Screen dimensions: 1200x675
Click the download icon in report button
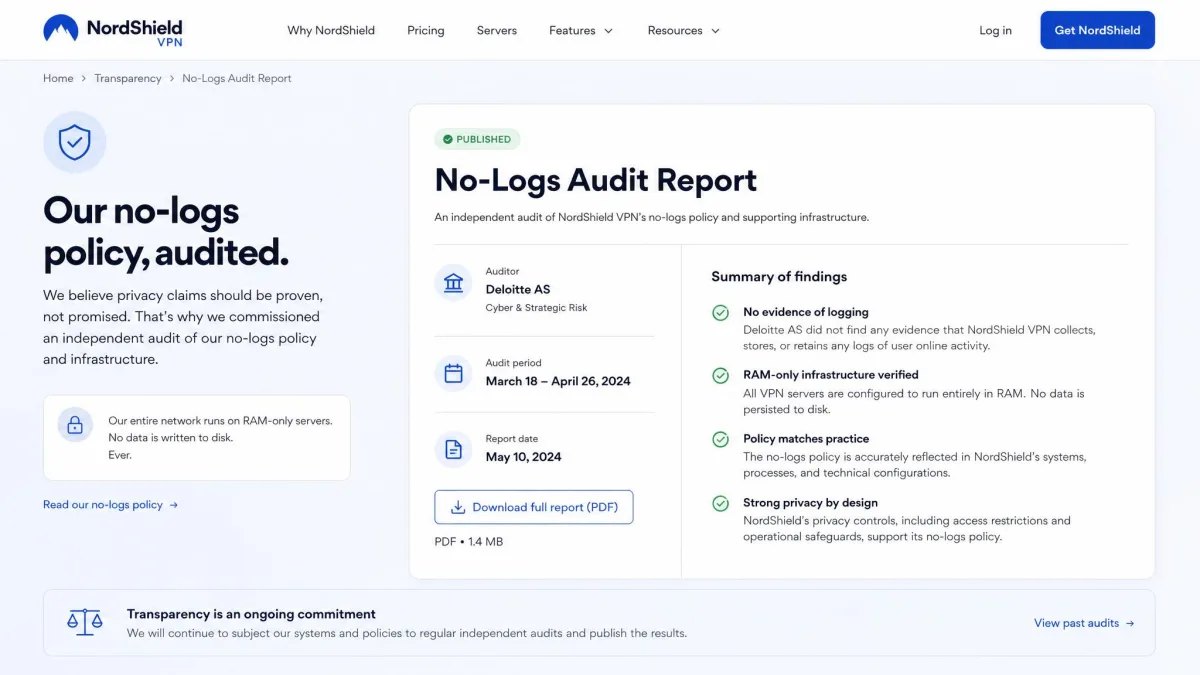coord(458,507)
